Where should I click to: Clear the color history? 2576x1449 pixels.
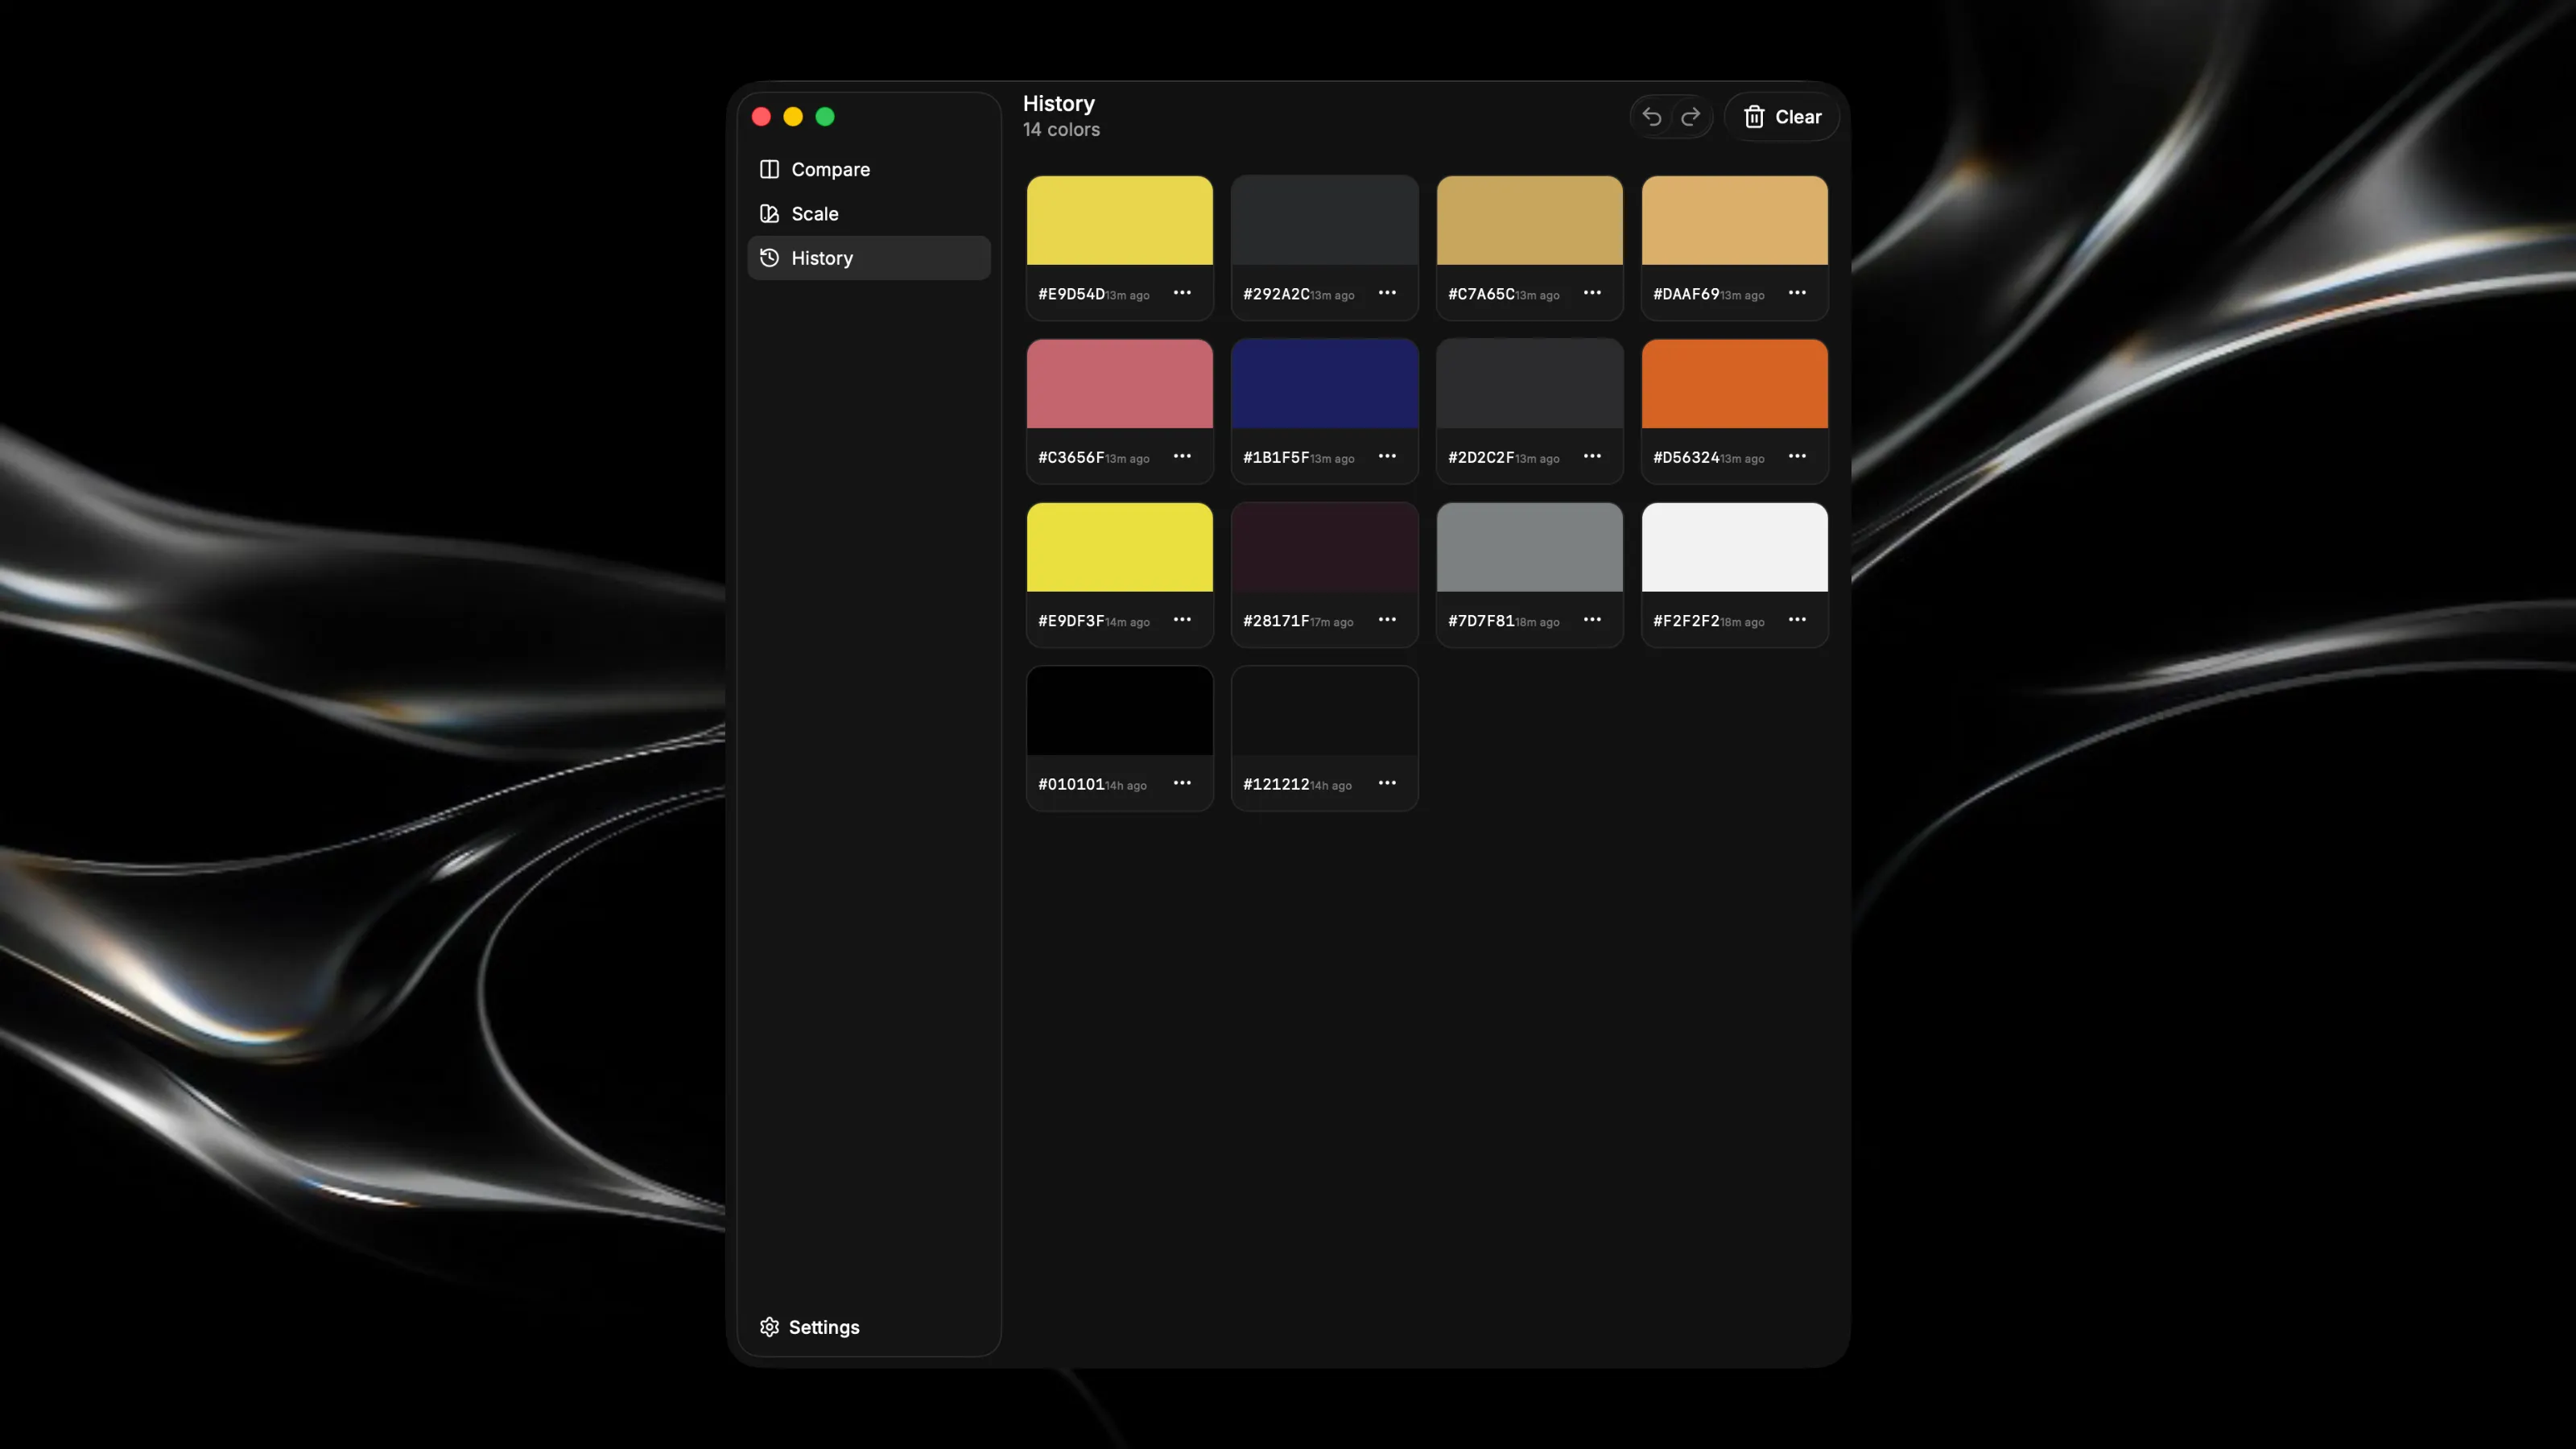tap(1782, 117)
